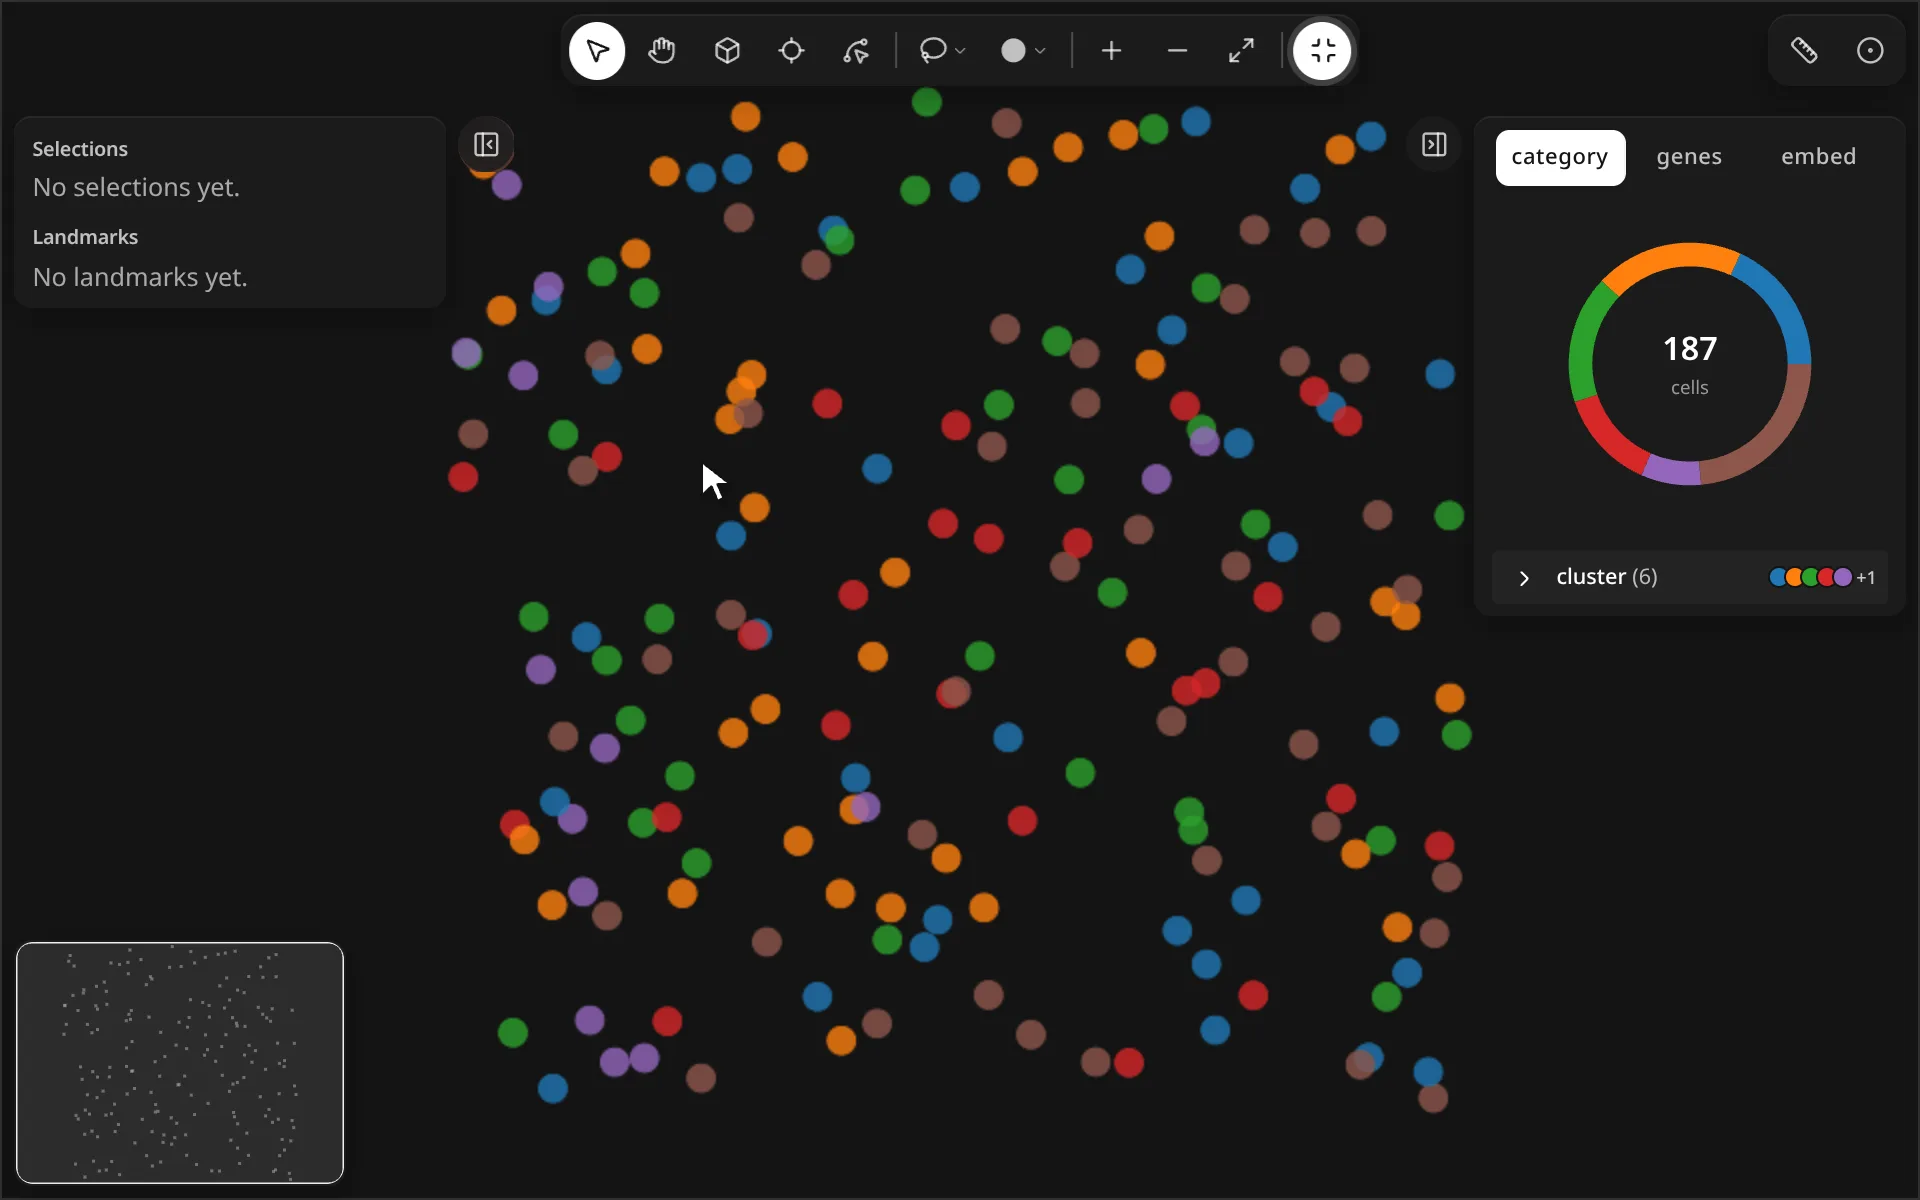Expand the cluster (6) row chevron
The width and height of the screenshot is (1920, 1200).
1524,578
